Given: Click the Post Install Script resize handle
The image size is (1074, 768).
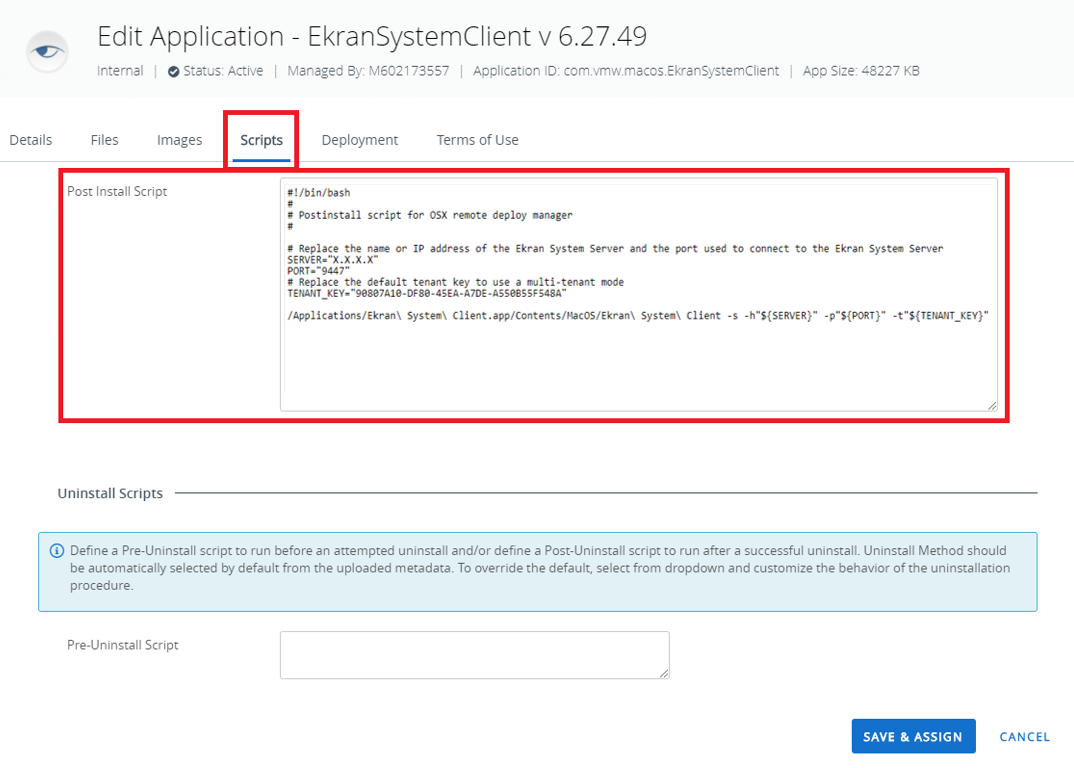Looking at the screenshot, I should tap(991, 404).
